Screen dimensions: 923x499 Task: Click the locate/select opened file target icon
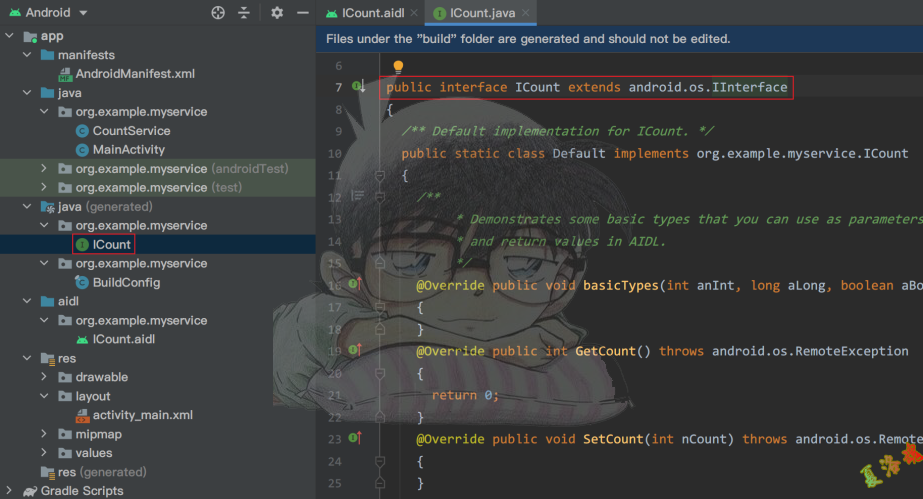coord(218,13)
